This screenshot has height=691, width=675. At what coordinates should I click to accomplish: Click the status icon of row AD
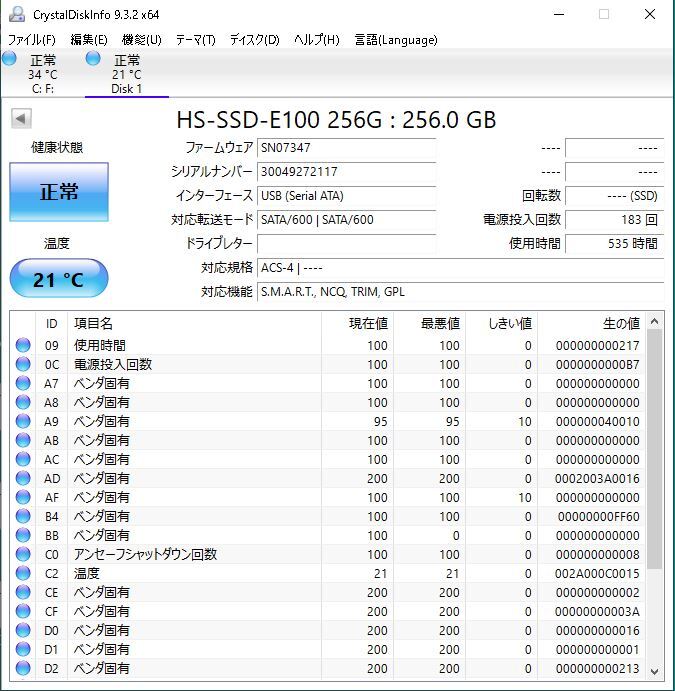(23, 478)
